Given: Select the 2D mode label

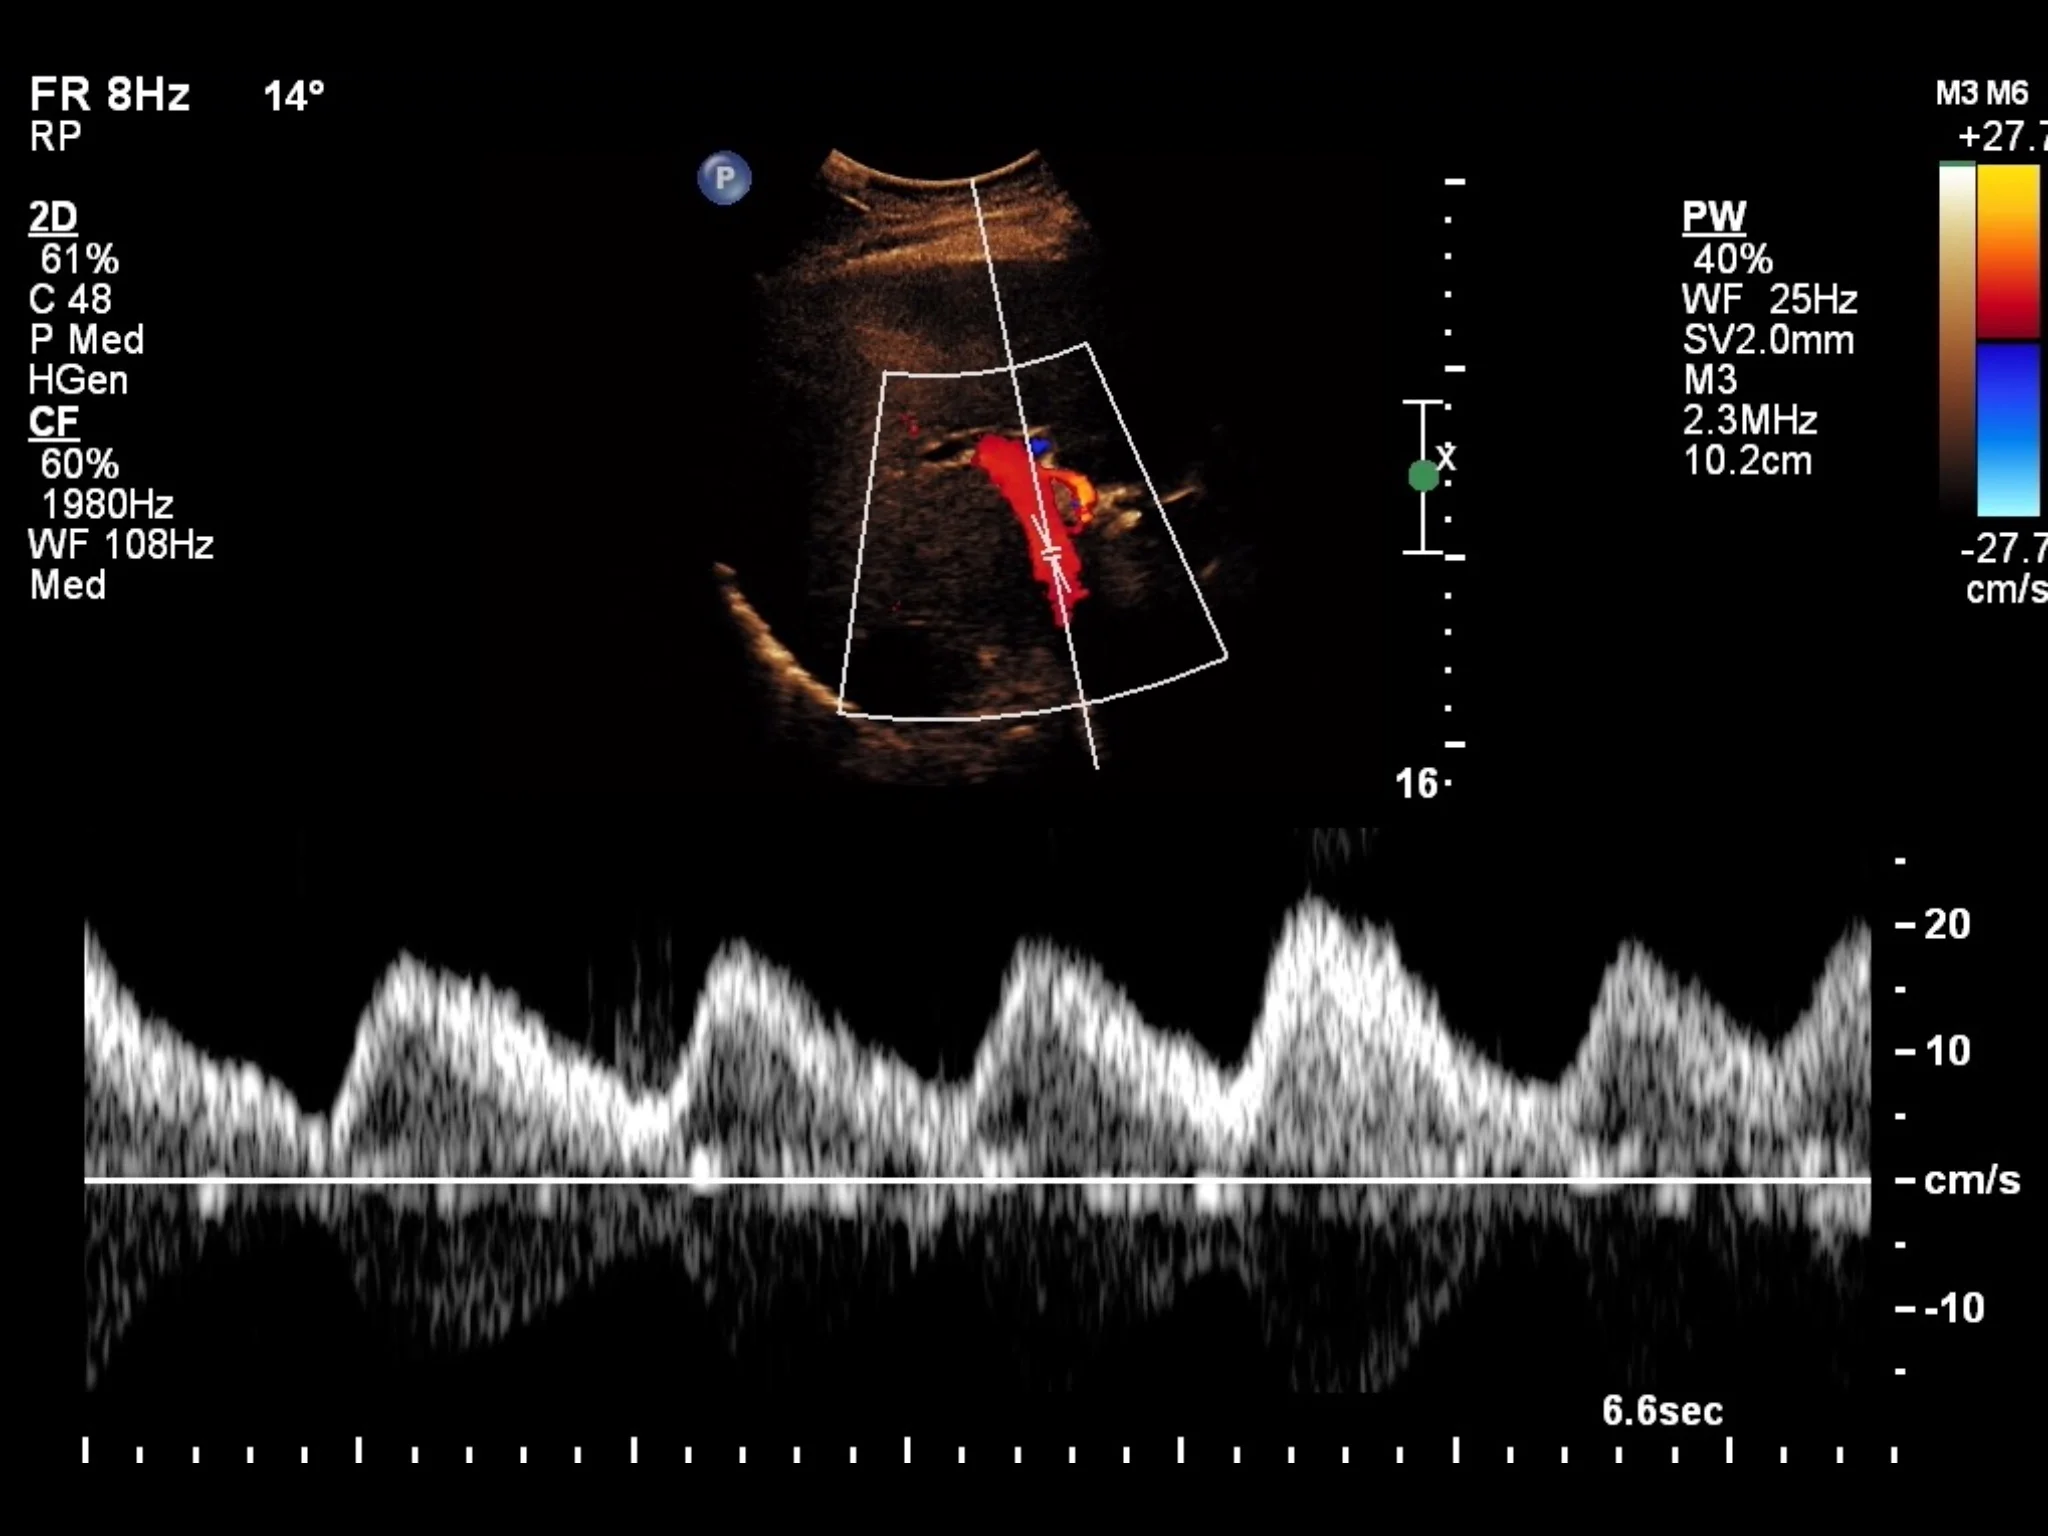Looking at the screenshot, I should 53,217.
